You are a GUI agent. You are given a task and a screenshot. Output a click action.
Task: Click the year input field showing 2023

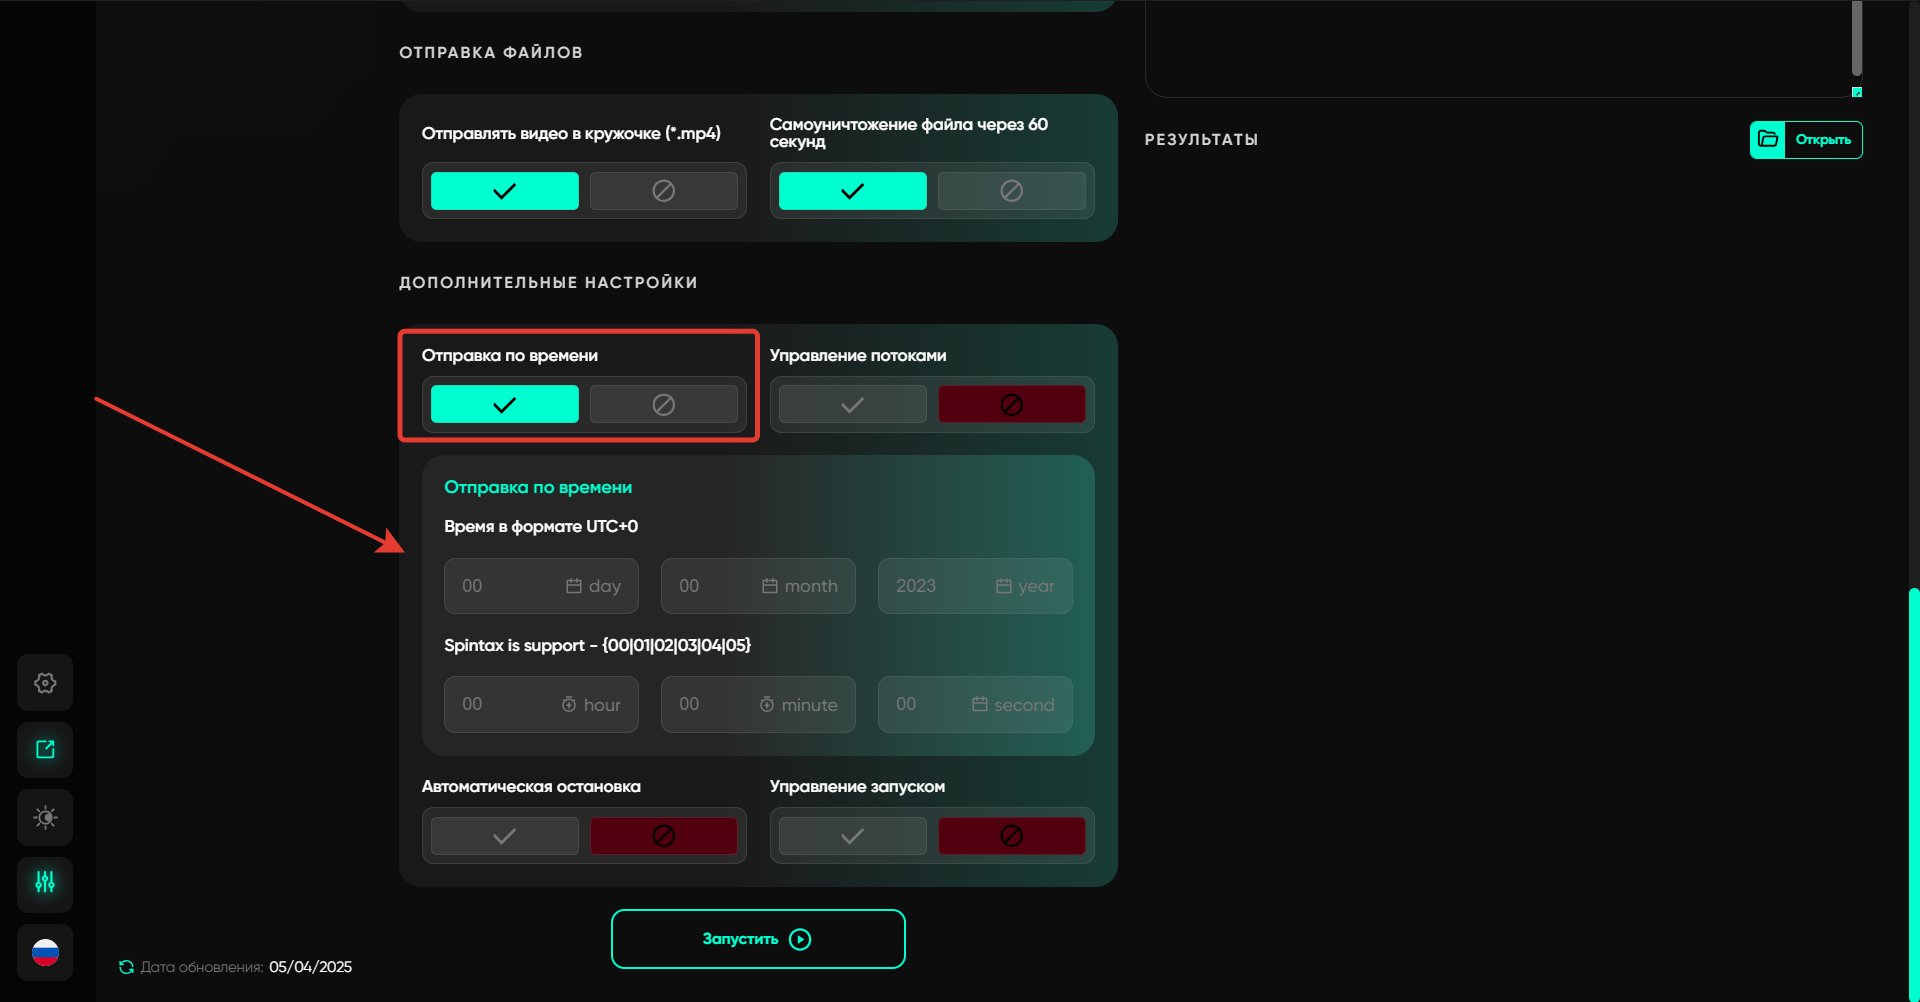[975, 586]
